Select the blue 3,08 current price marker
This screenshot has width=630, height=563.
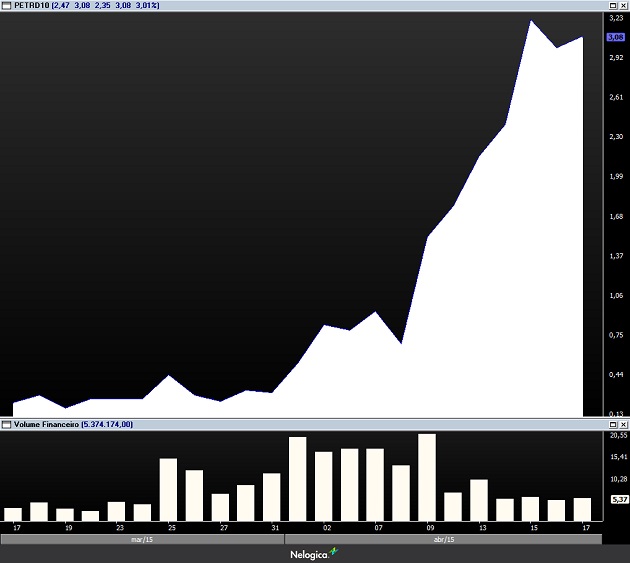point(616,37)
